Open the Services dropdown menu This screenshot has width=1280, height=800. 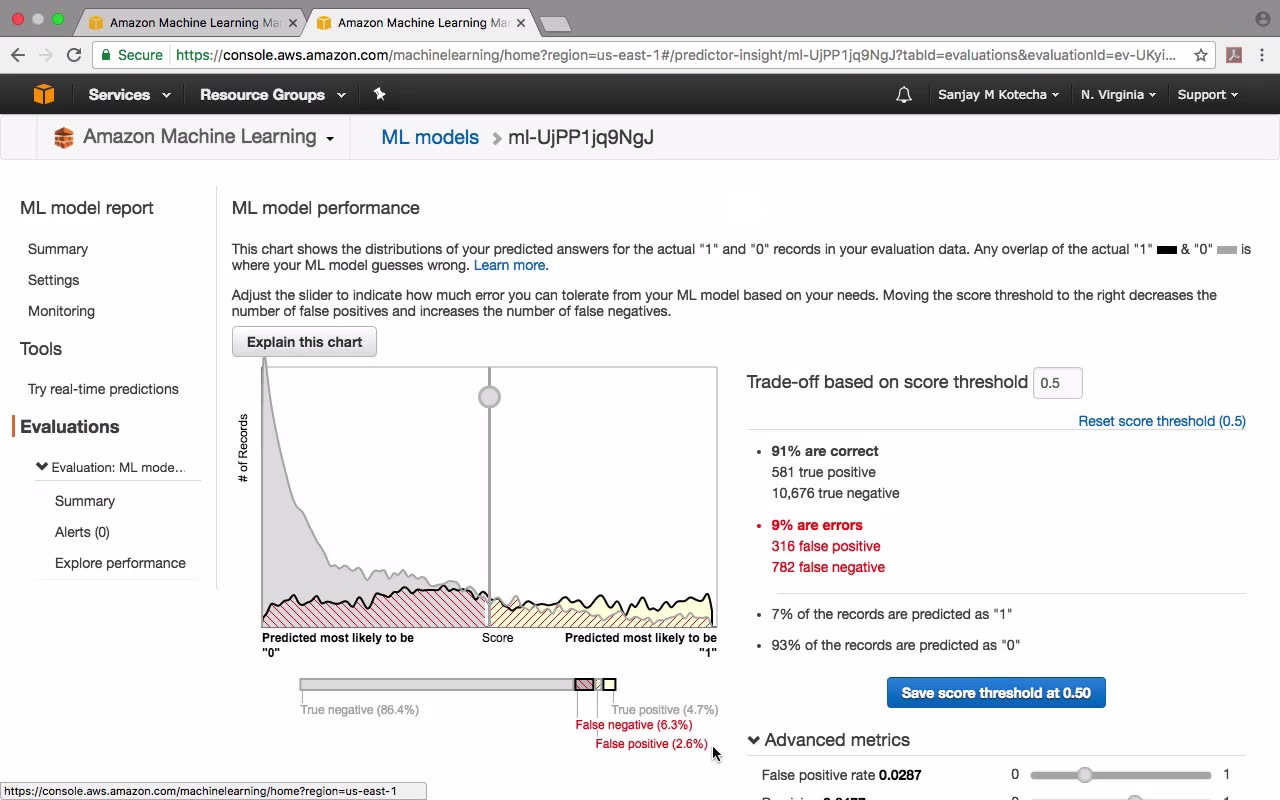(129, 95)
